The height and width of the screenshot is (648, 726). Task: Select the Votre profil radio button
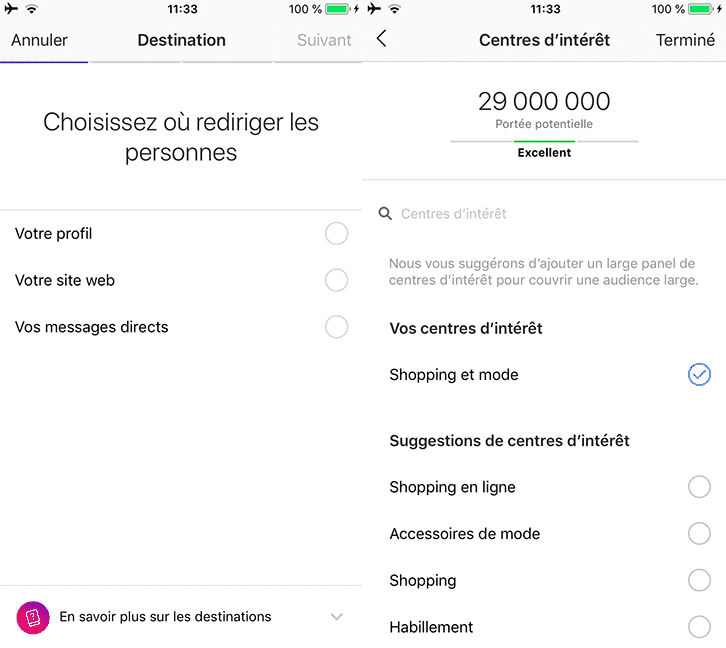click(336, 234)
